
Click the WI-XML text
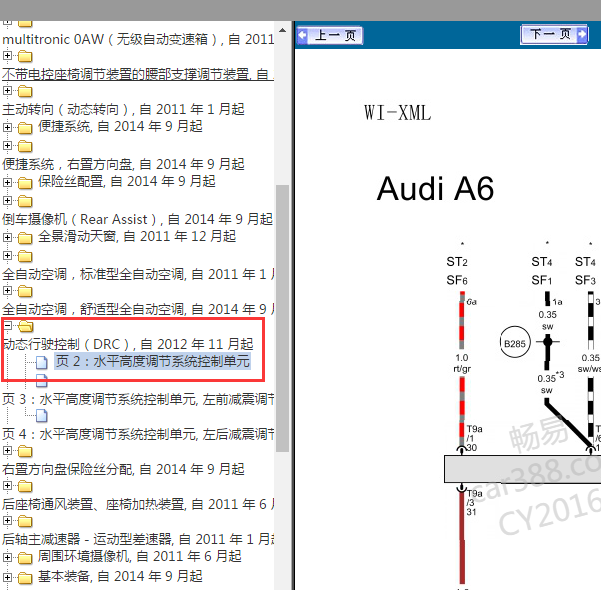click(397, 113)
